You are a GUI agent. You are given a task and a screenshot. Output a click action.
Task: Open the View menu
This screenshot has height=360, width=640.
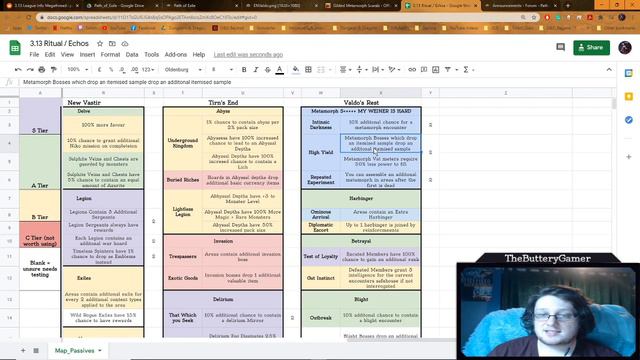(x=67, y=55)
